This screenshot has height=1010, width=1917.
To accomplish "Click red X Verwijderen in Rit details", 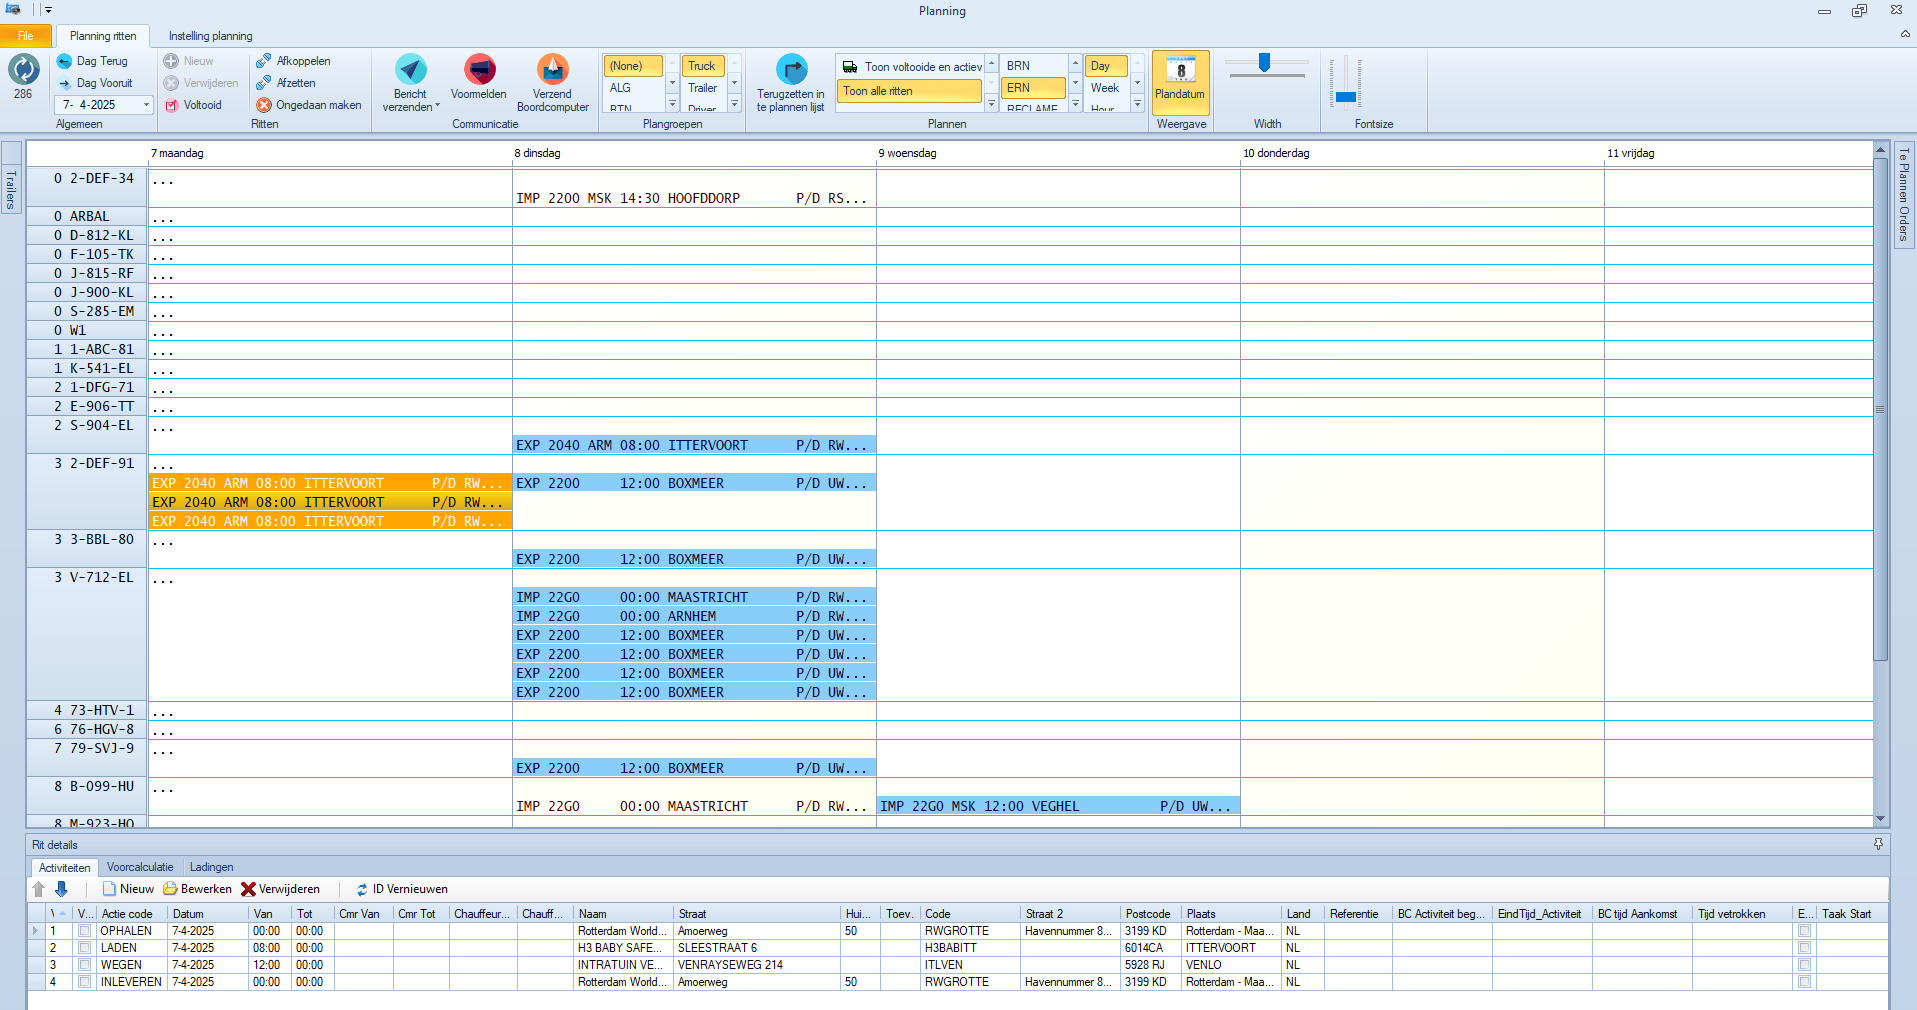I will 248,889.
